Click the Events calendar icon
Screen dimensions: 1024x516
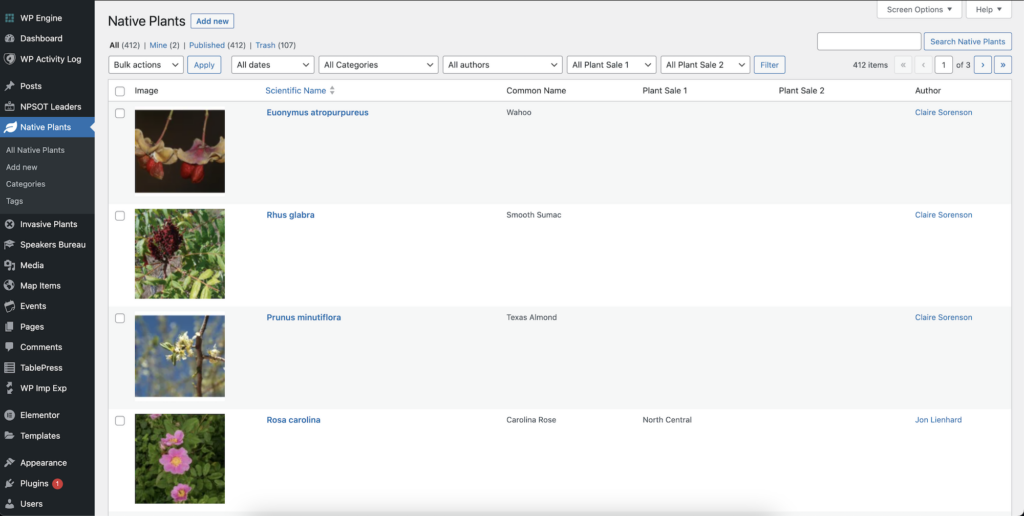(x=9, y=306)
